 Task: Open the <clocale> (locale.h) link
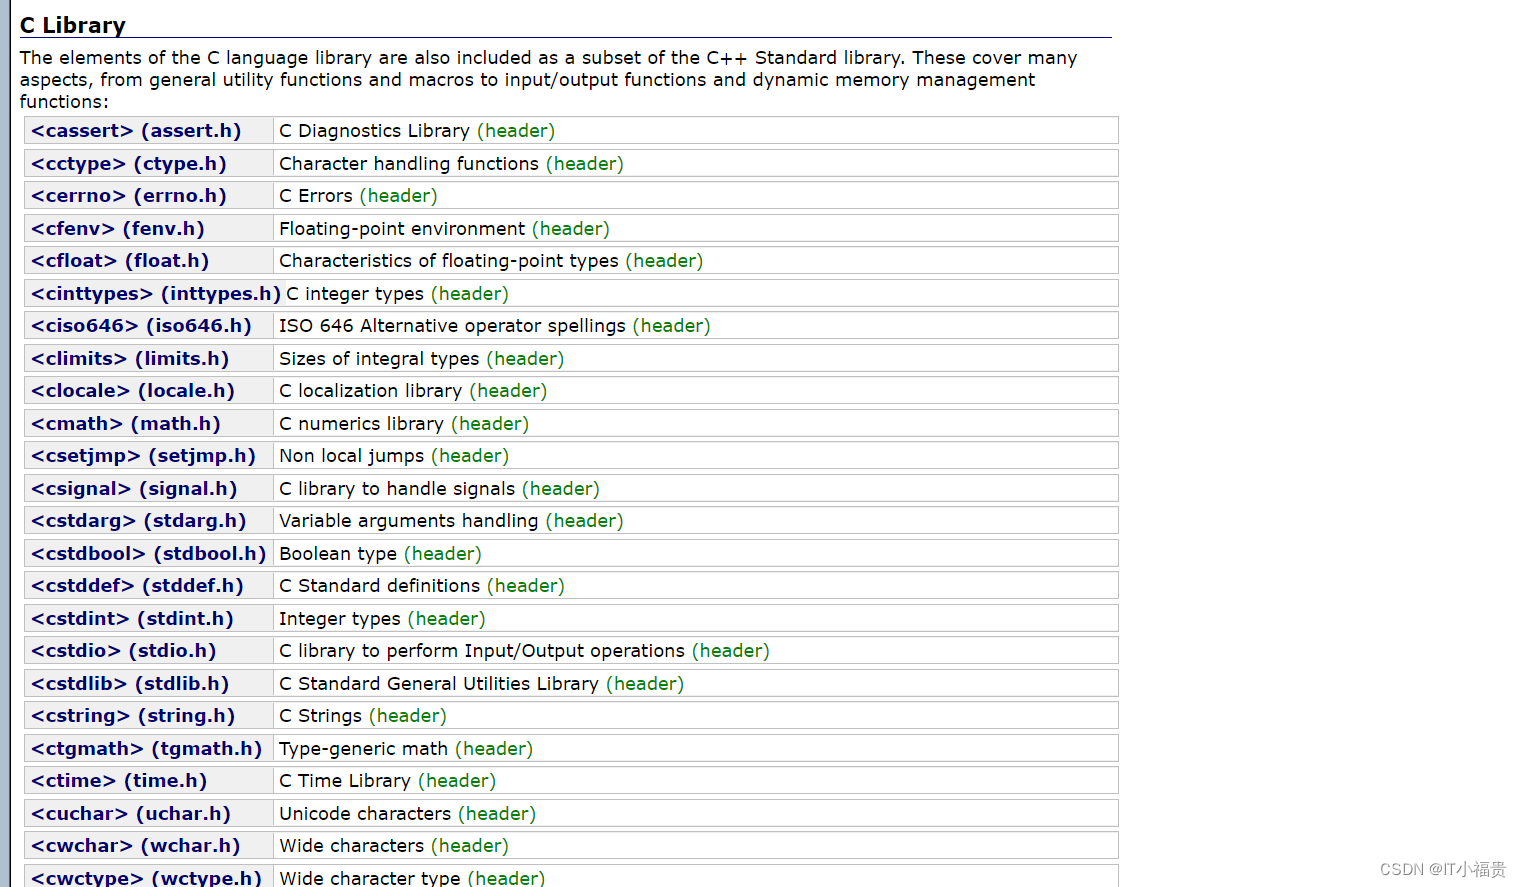click(133, 391)
